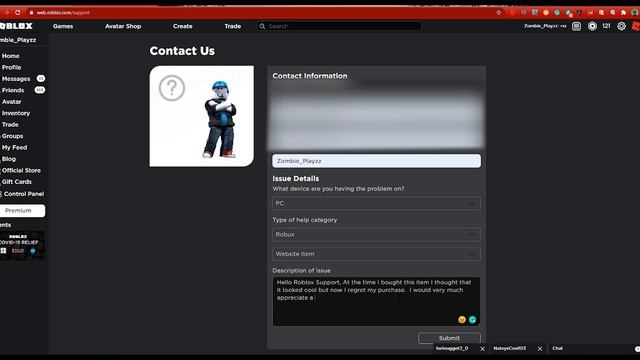Viewport: 640px width, 360px height.
Task: Open the COVID-19 Relief event thumbnail
Action: coord(22,245)
